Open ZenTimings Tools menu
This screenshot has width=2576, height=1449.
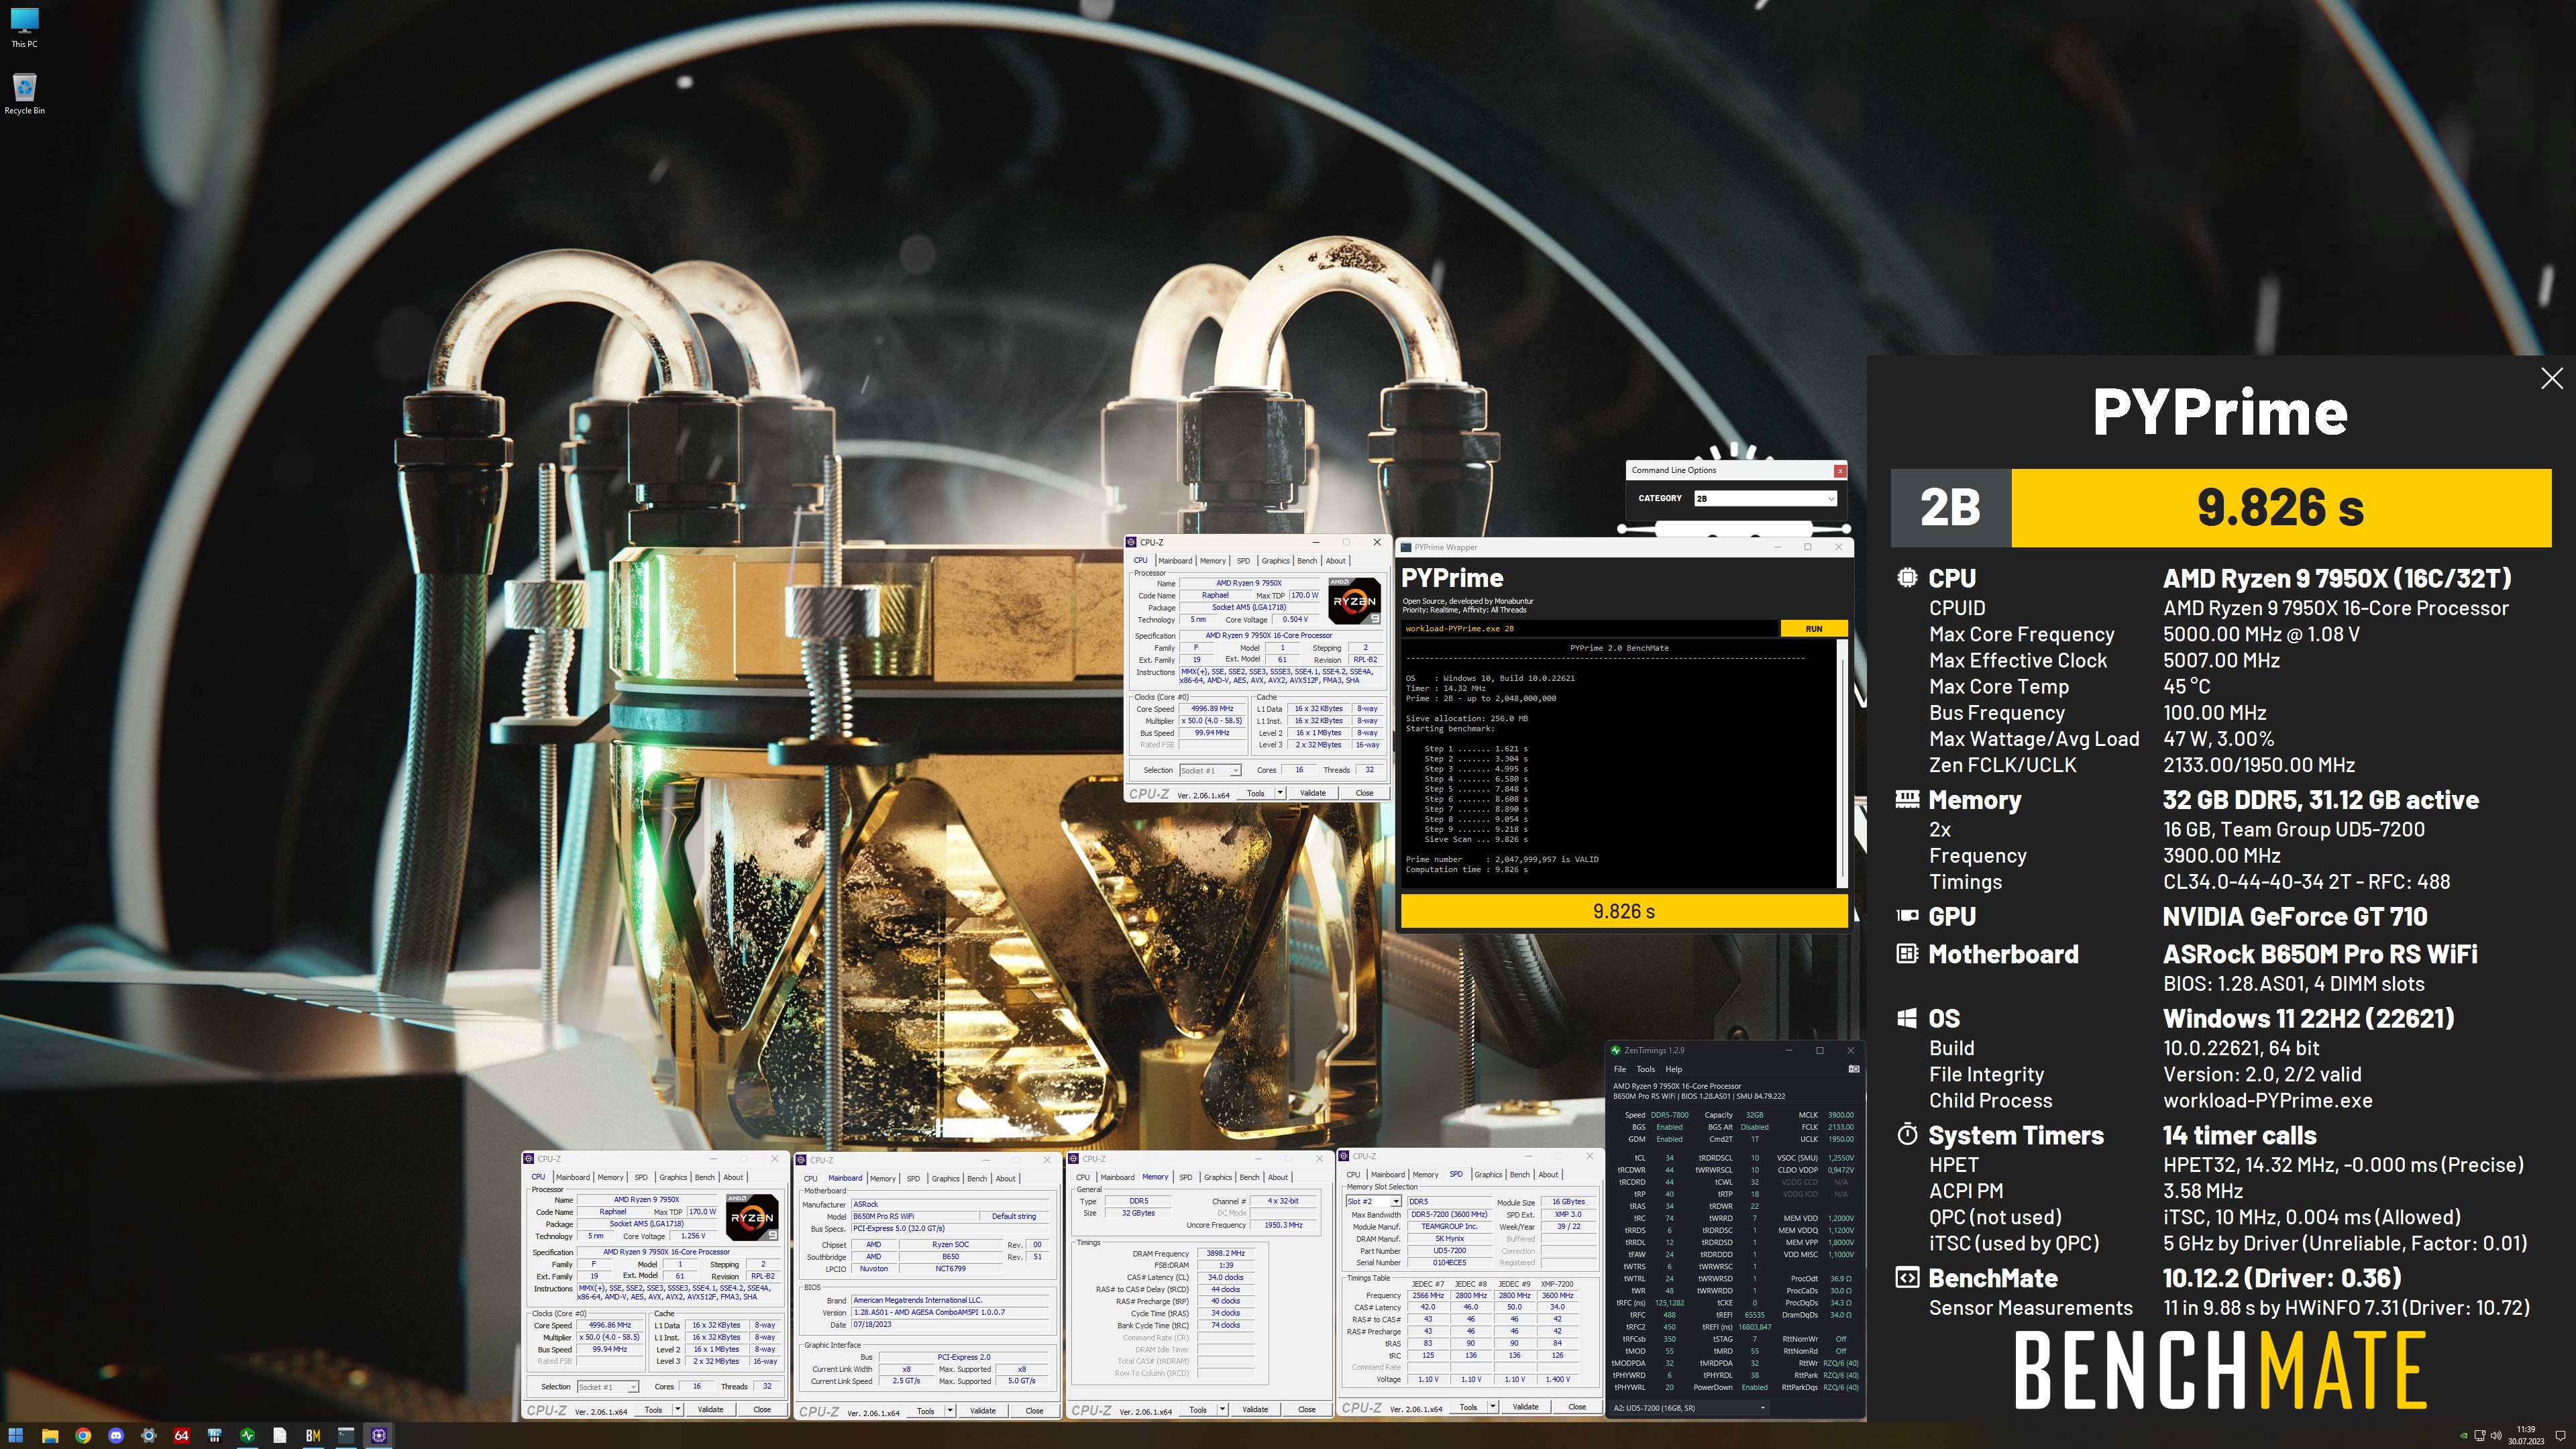pos(1645,1069)
